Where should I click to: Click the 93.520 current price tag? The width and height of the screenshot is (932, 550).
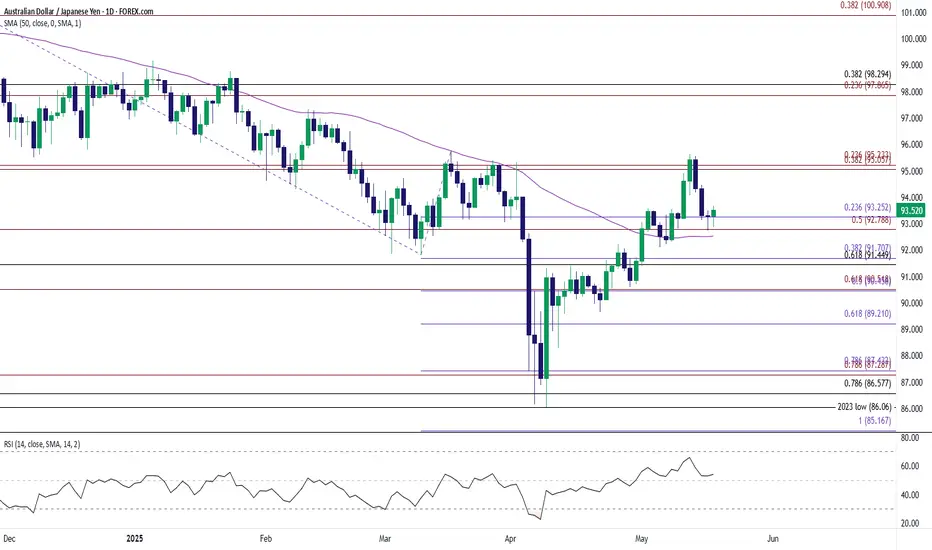912,210
